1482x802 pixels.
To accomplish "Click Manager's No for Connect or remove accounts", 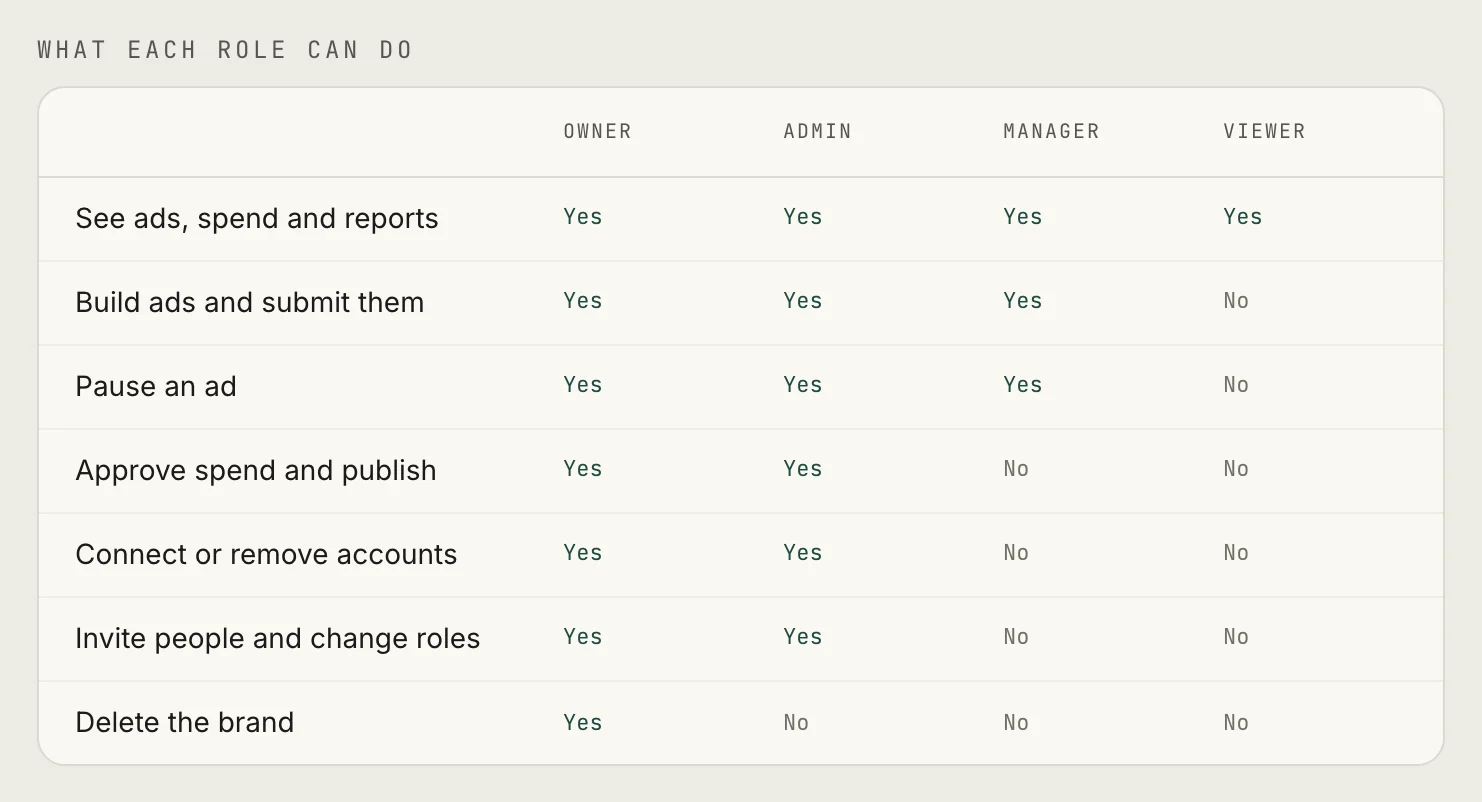I will [x=1016, y=553].
